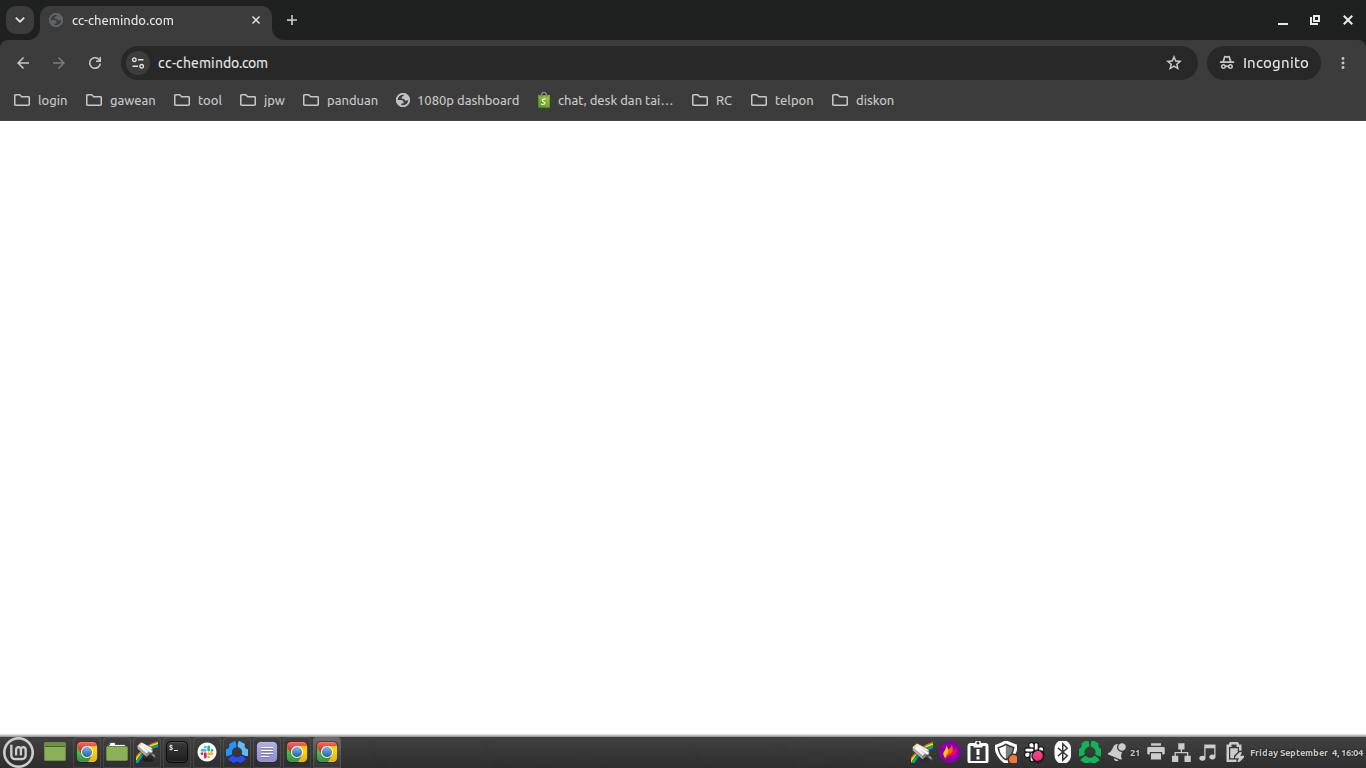1366x768 pixels.
Task: Open a new tab with plus button
Action: (292, 20)
